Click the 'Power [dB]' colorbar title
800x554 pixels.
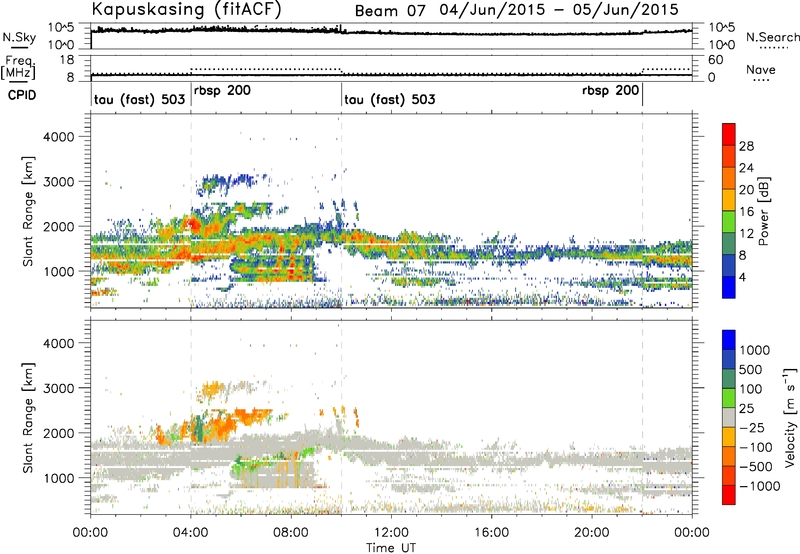point(764,211)
